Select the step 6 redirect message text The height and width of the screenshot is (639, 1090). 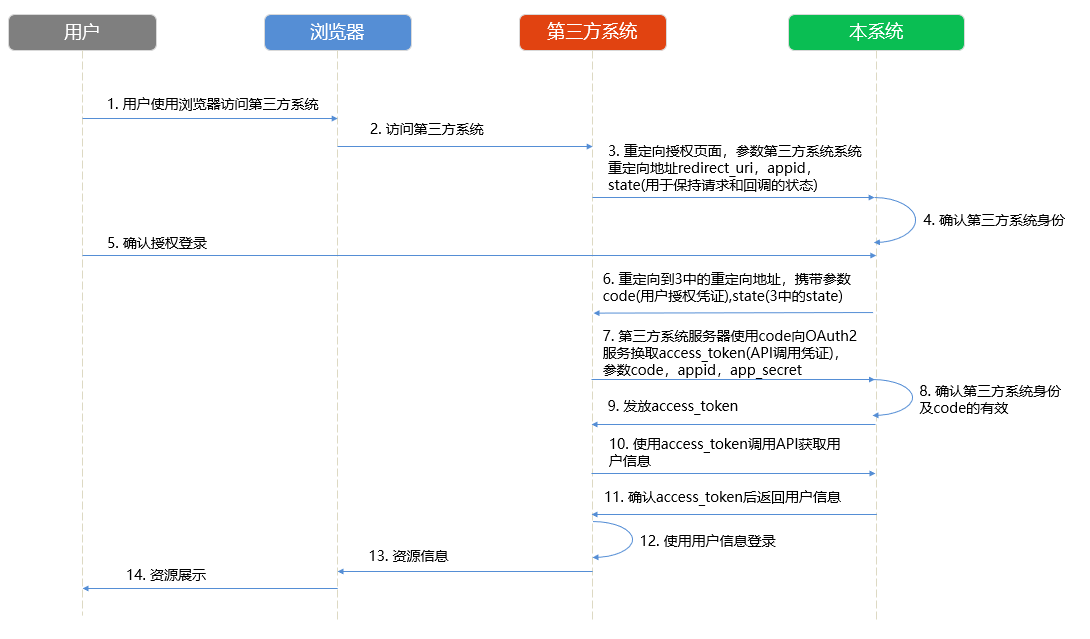click(728, 289)
